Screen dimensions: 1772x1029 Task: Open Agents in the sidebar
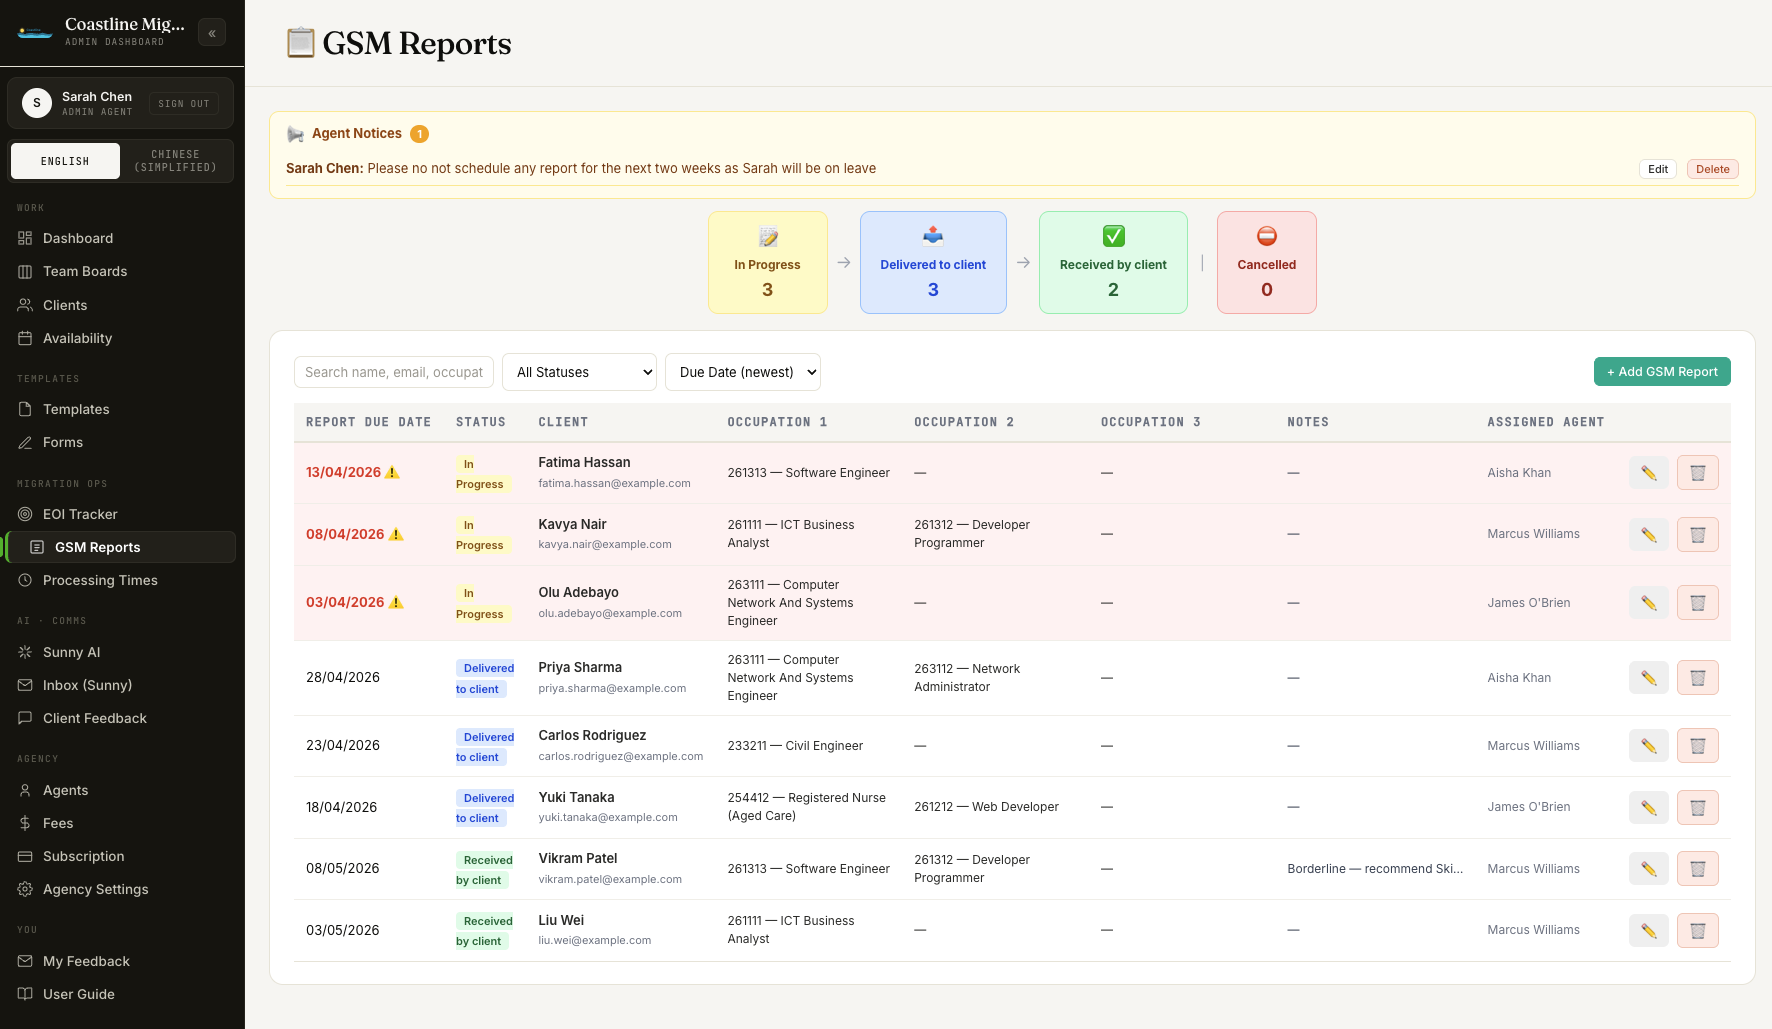66,790
